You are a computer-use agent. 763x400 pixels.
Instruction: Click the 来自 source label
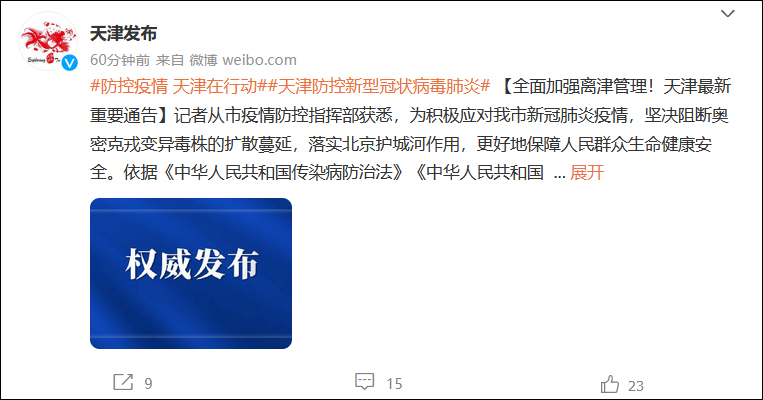(170, 60)
